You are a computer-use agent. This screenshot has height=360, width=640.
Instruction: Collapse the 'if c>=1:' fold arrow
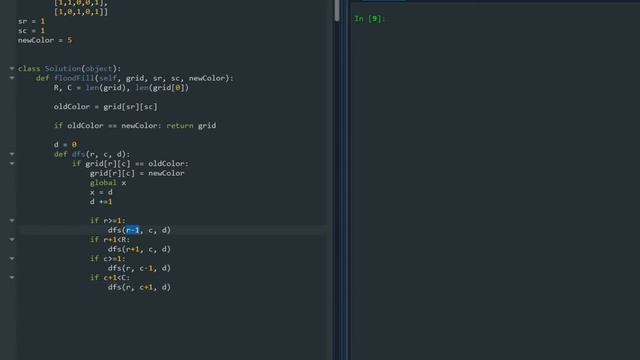(x=12, y=258)
